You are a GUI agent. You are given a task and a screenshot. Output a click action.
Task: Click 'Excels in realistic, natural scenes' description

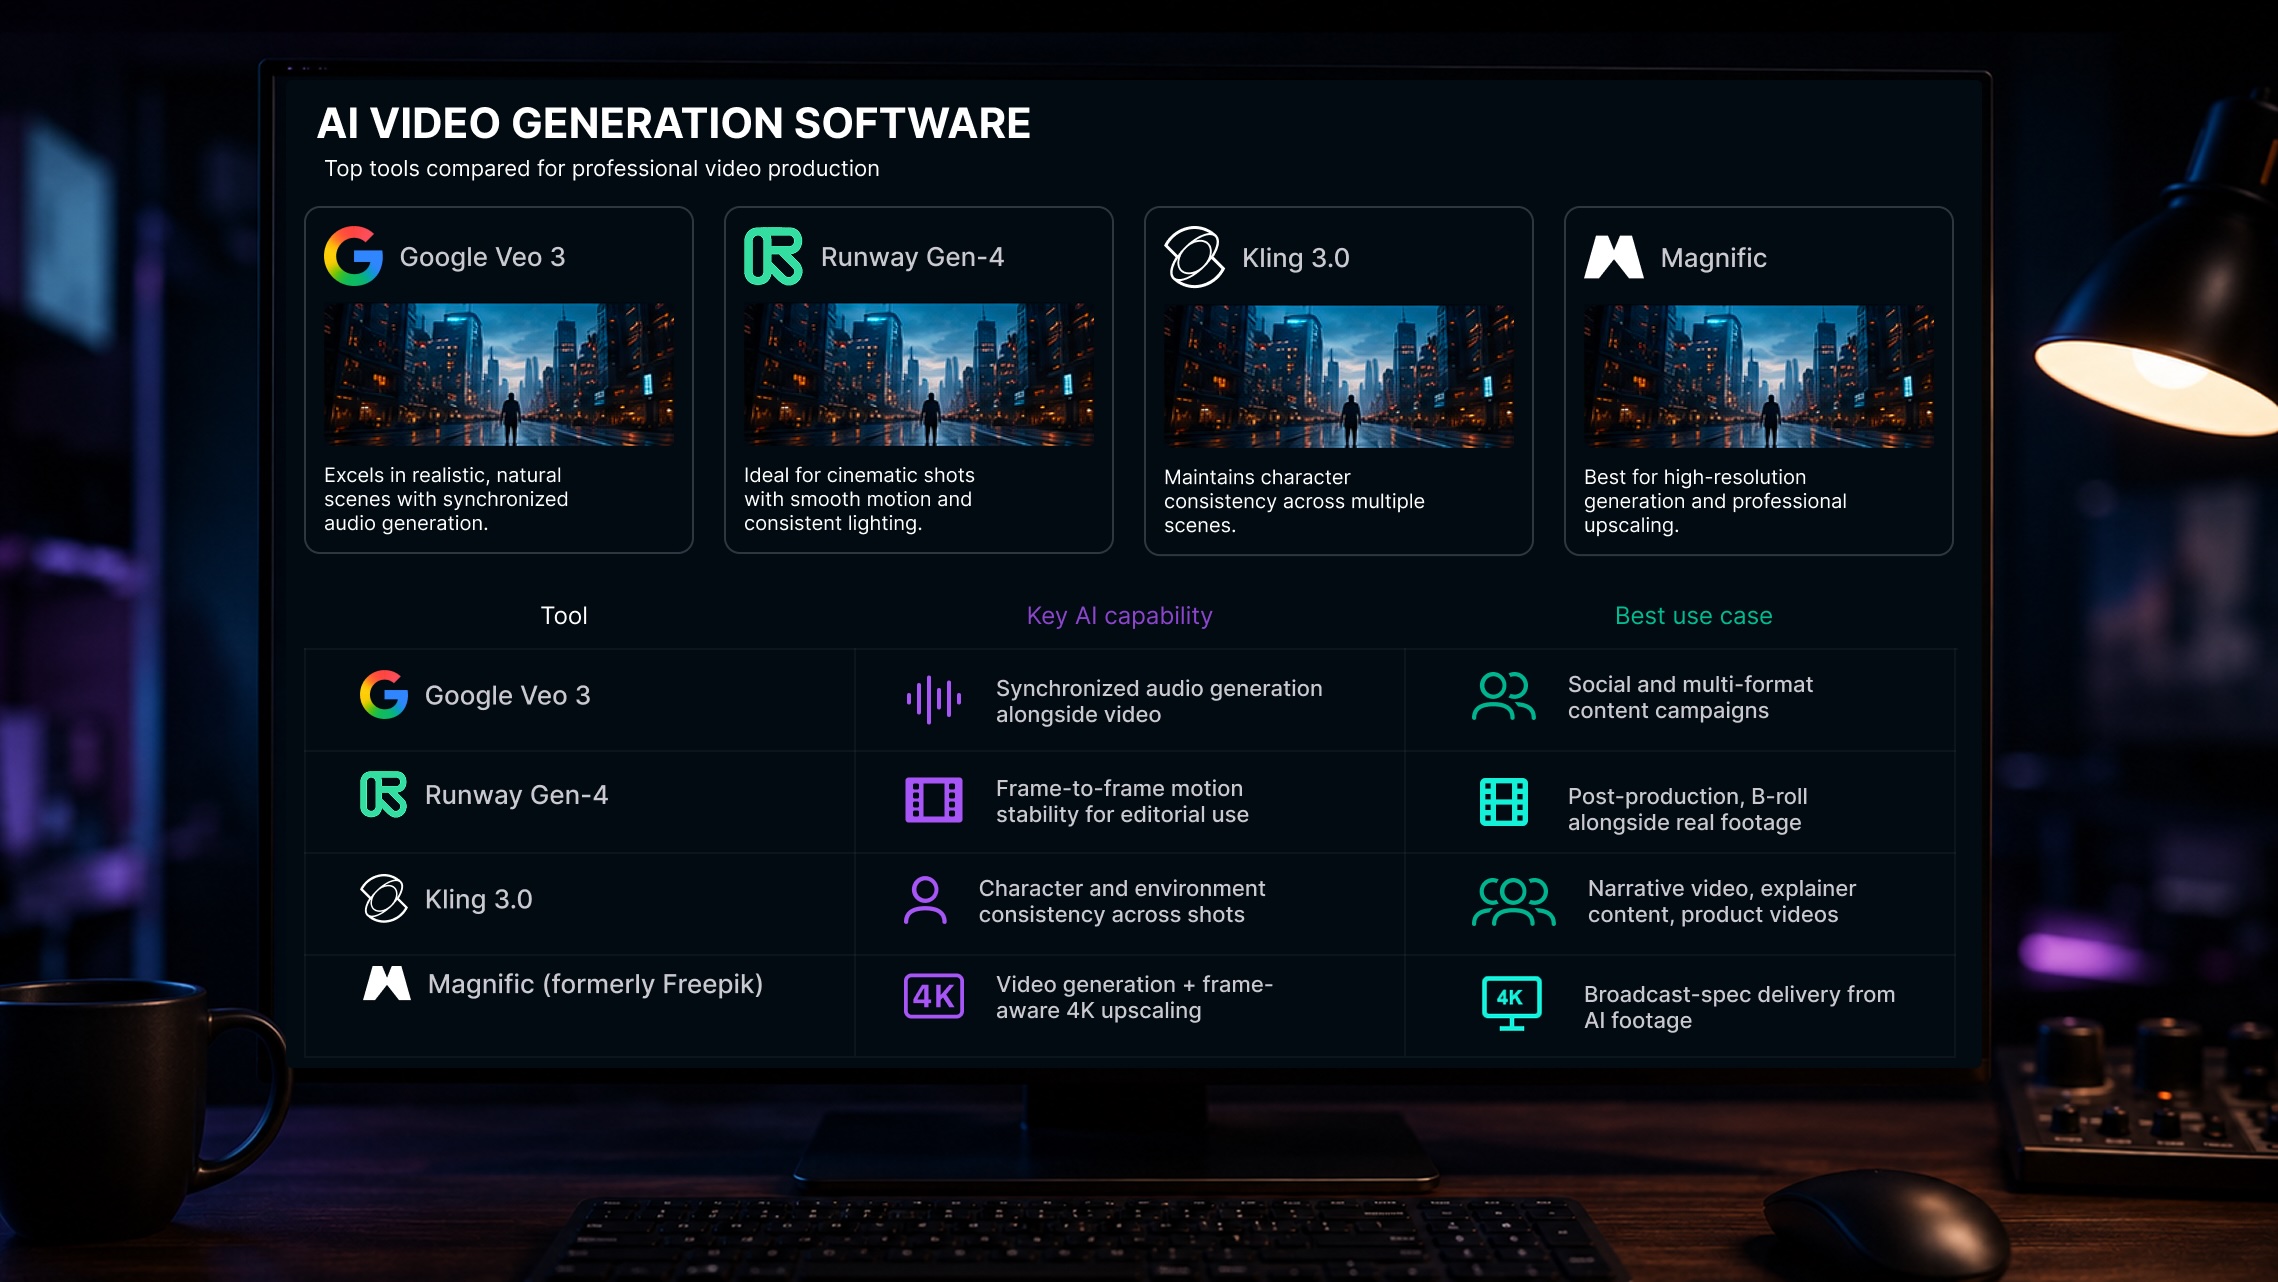coord(446,499)
